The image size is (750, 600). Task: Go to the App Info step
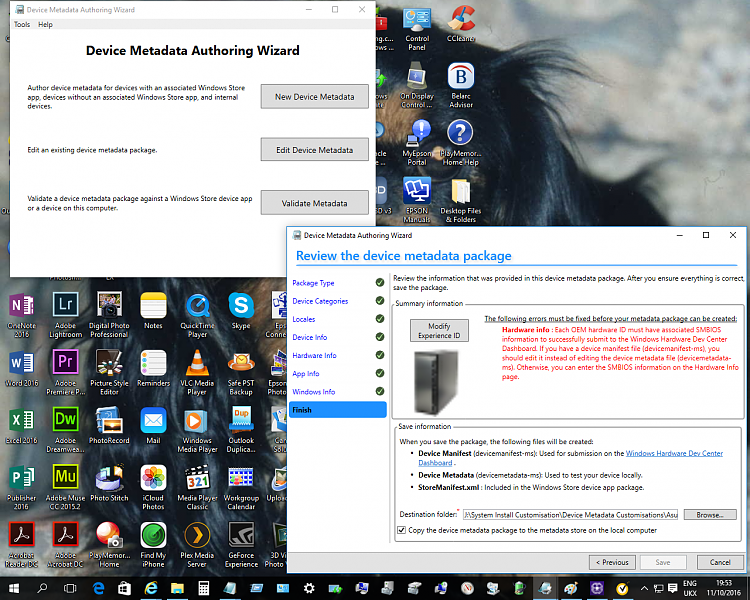pos(306,374)
